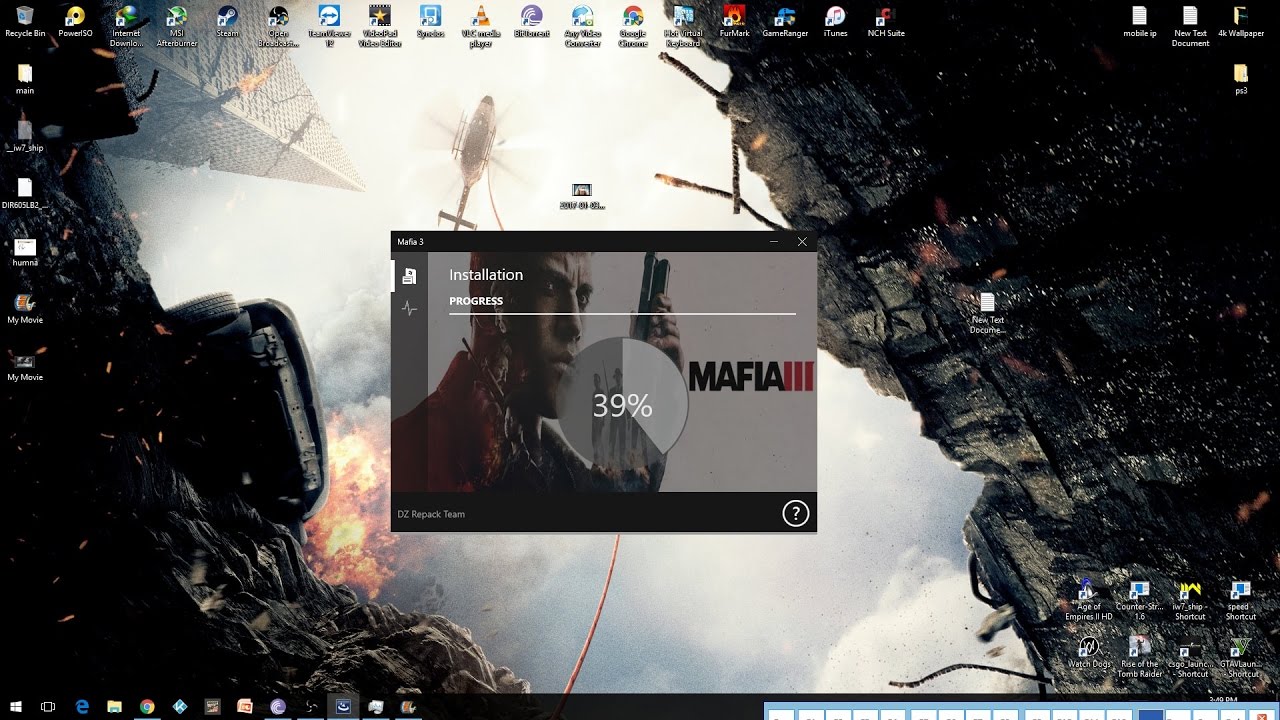Launch Rise of the Tomb Raider shortcut
This screenshot has width=1280, height=720.
[x=1139, y=658]
